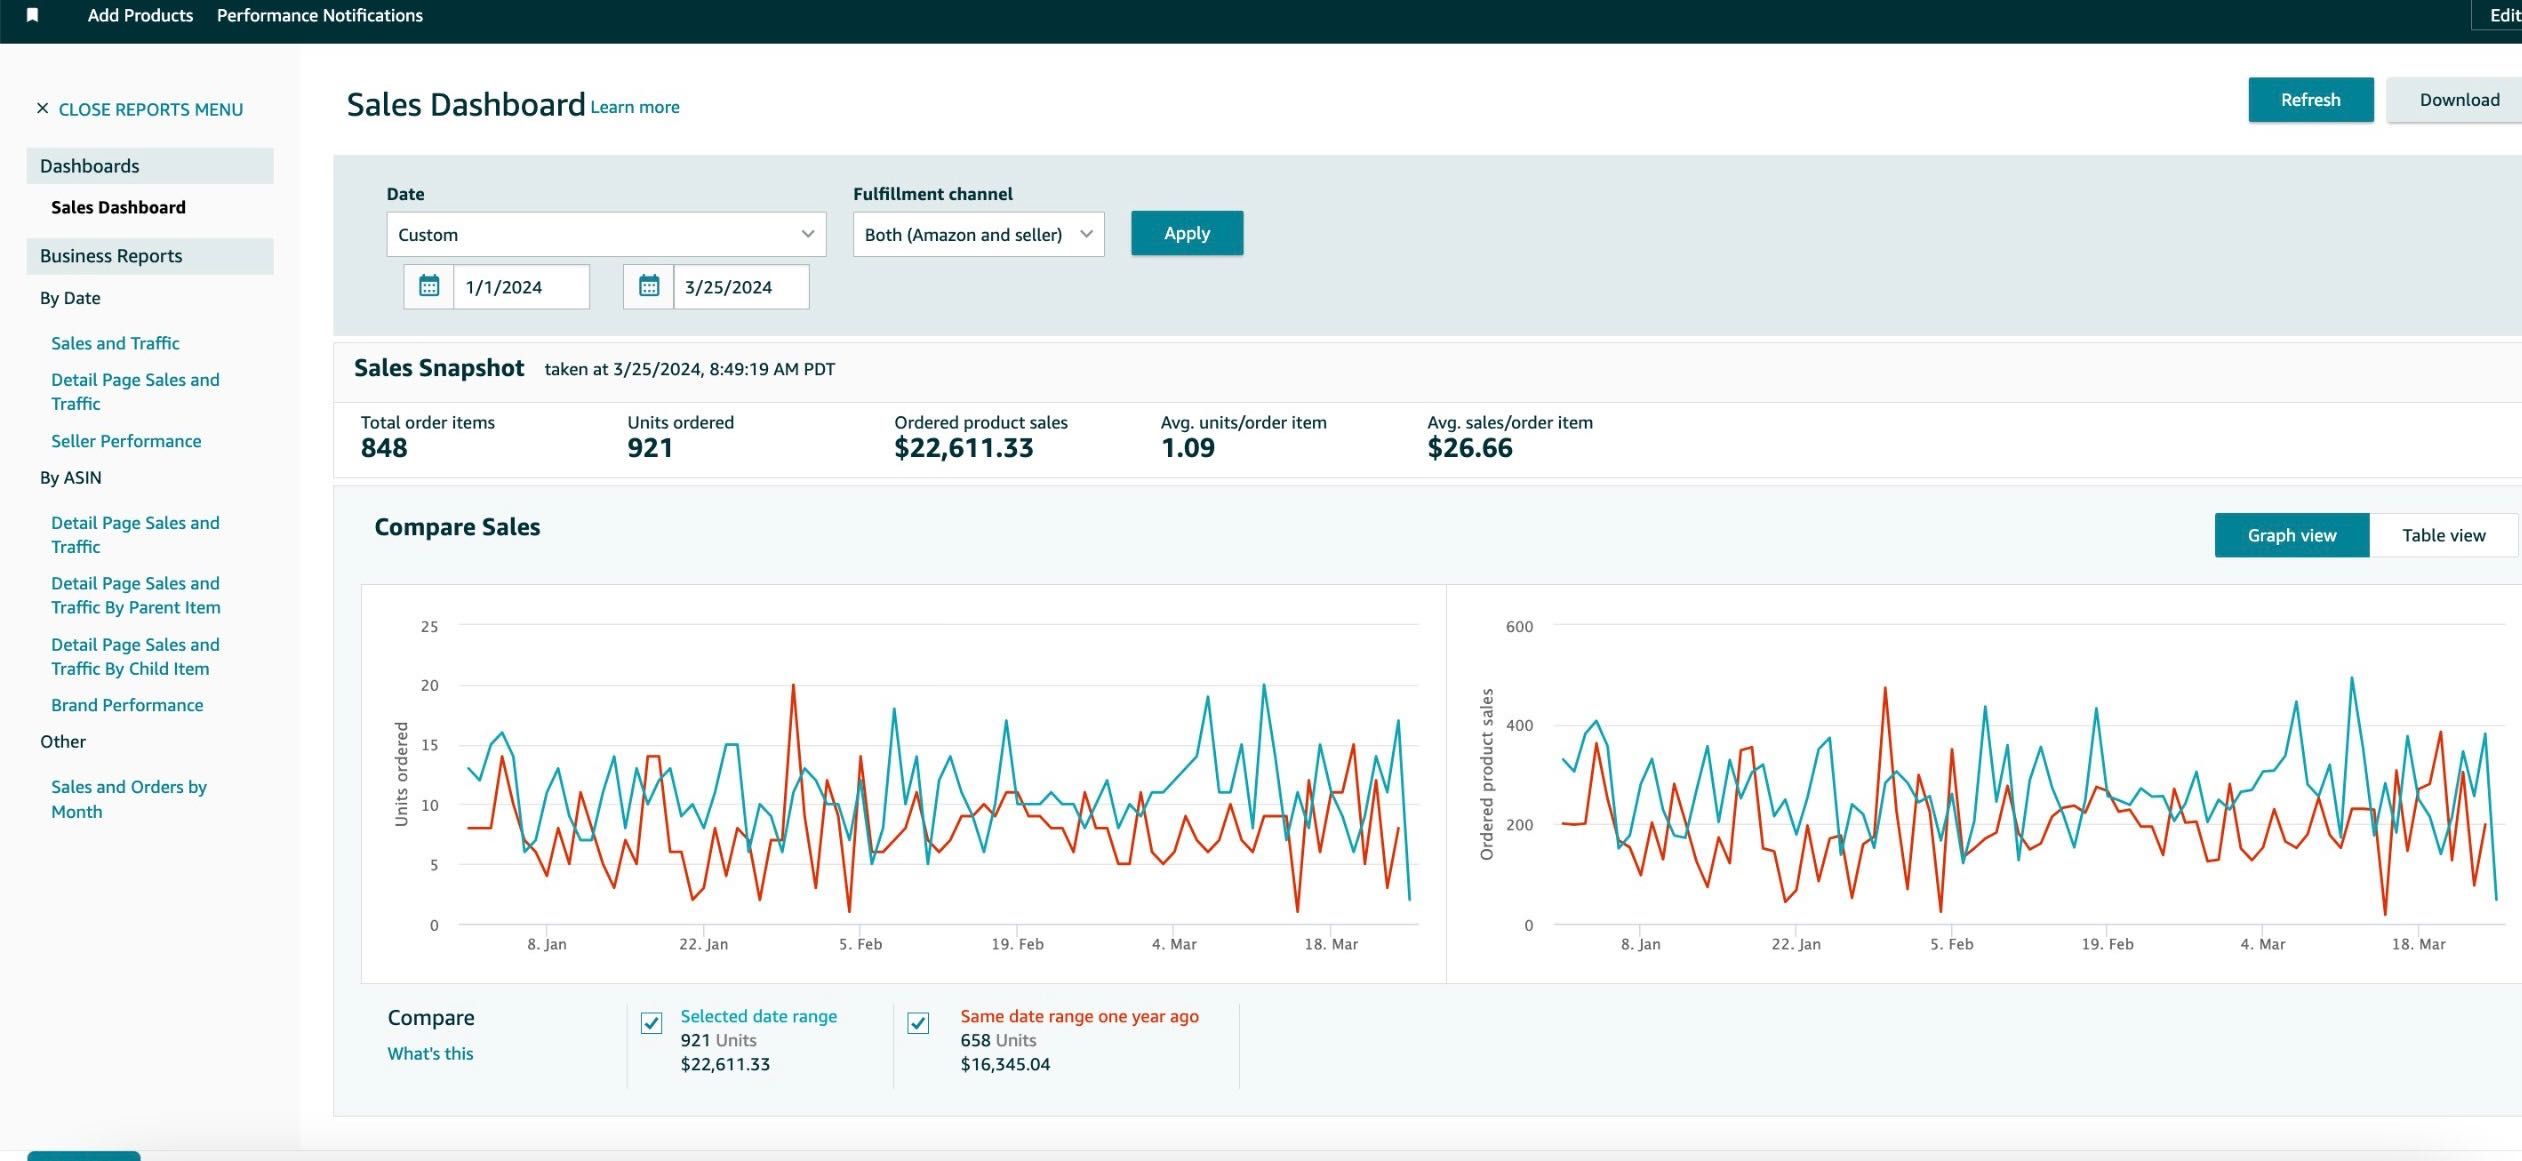Click the close Reports Menu icon
The width and height of the screenshot is (2522, 1161).
(x=40, y=108)
